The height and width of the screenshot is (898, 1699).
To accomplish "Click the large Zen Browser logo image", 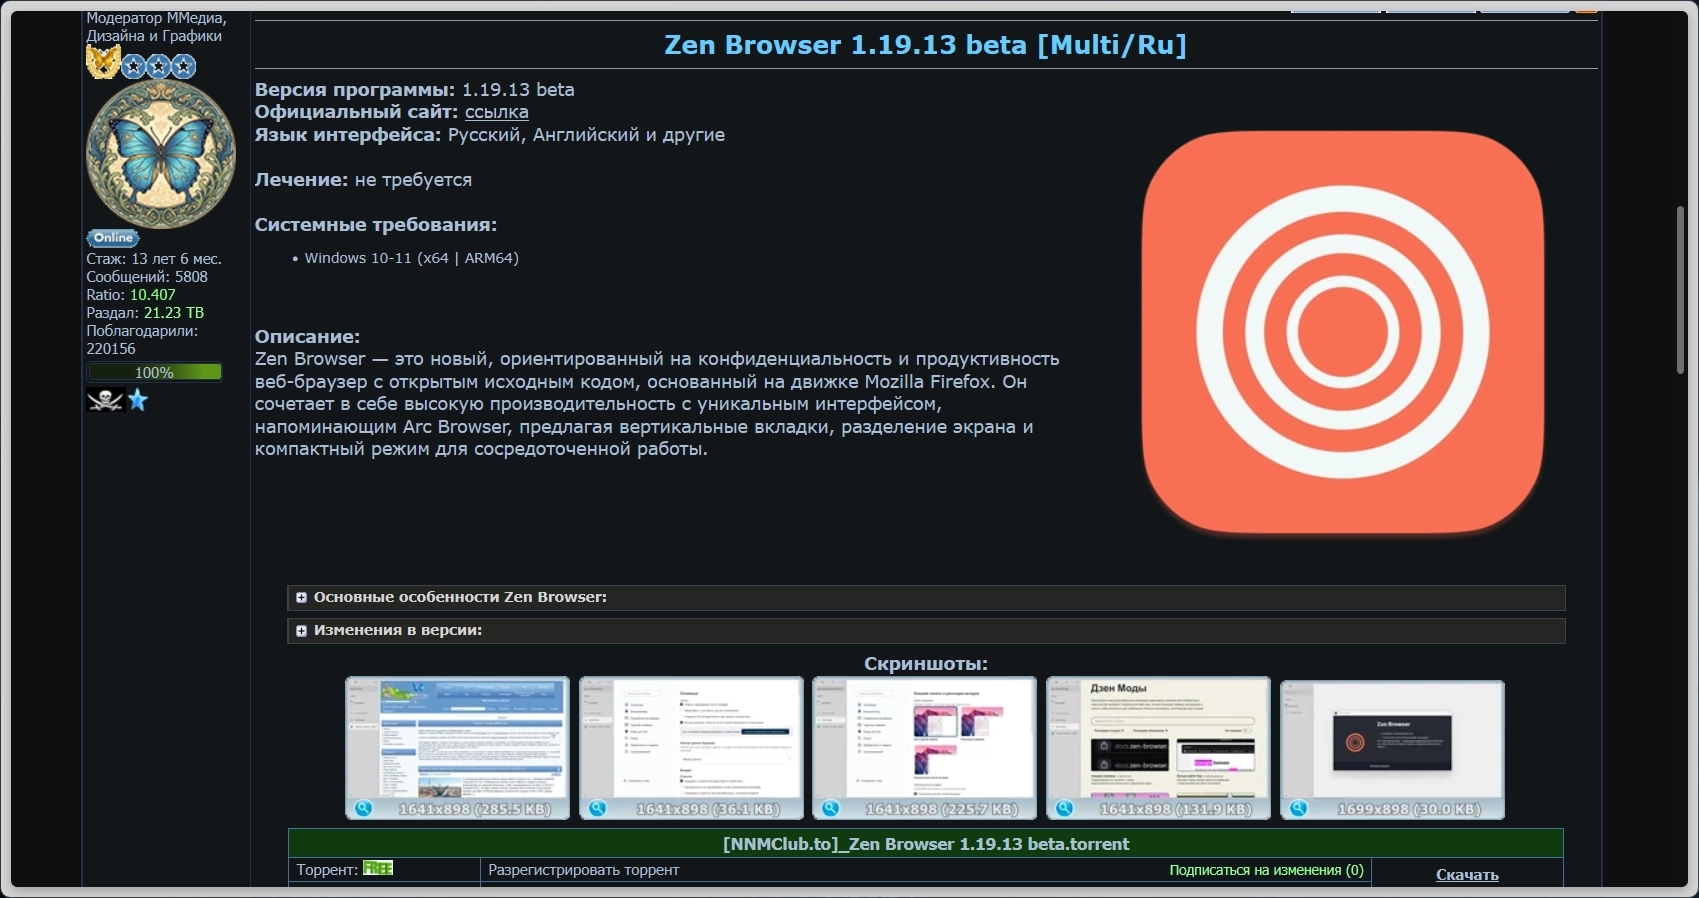I will coord(1342,332).
